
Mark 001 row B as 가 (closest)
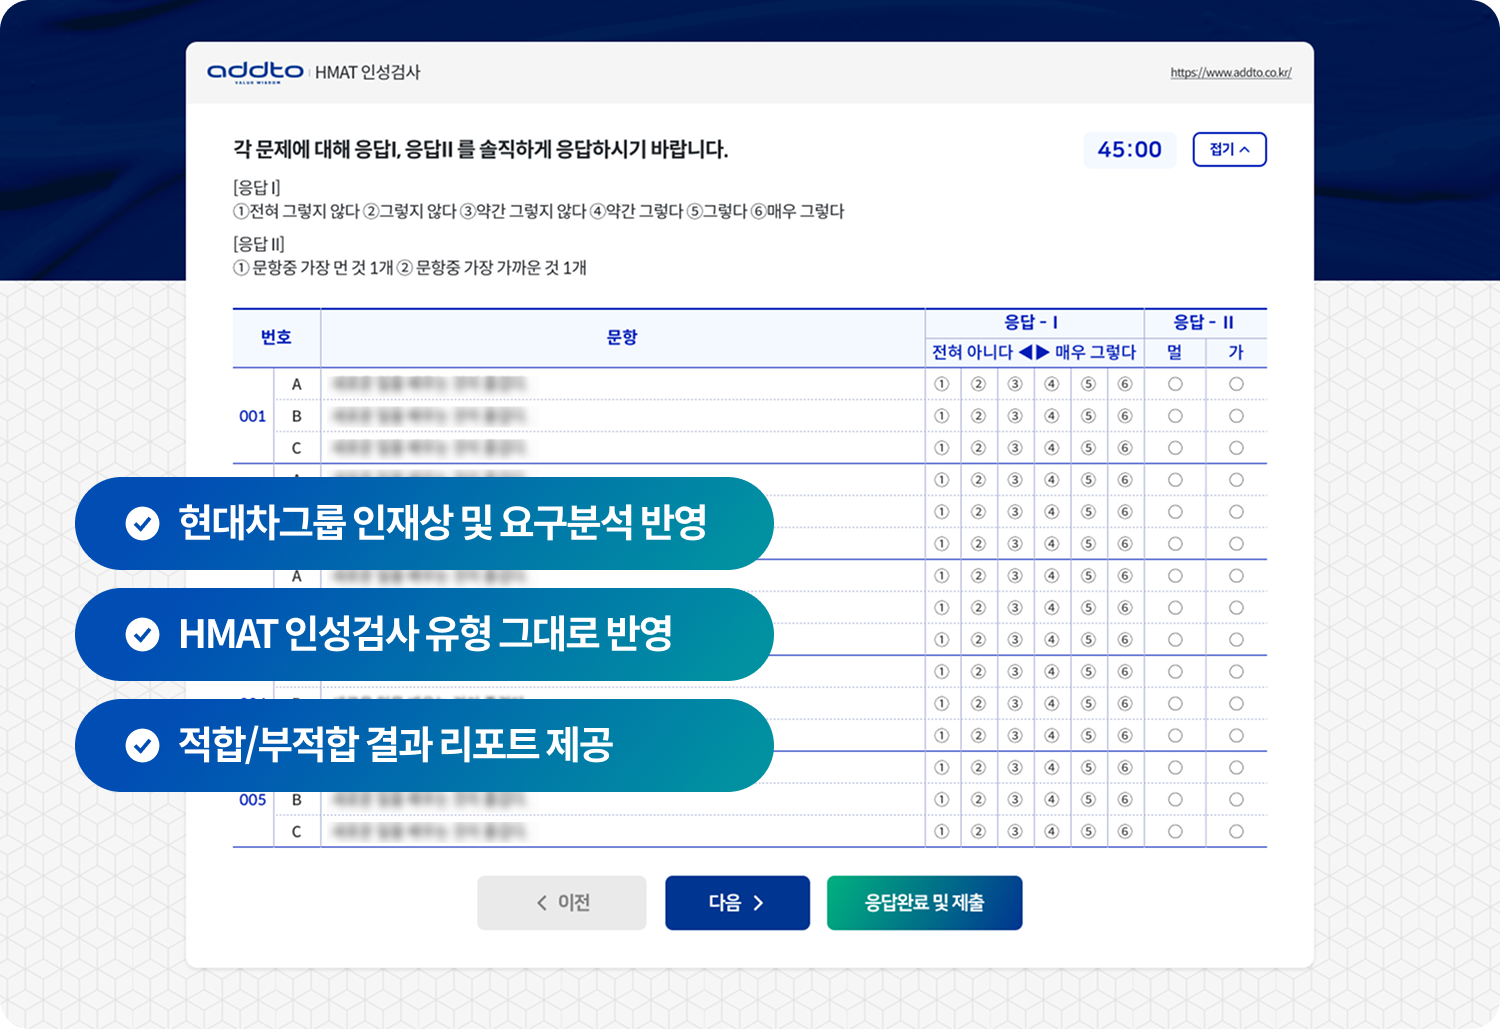pyautogui.click(x=1236, y=416)
